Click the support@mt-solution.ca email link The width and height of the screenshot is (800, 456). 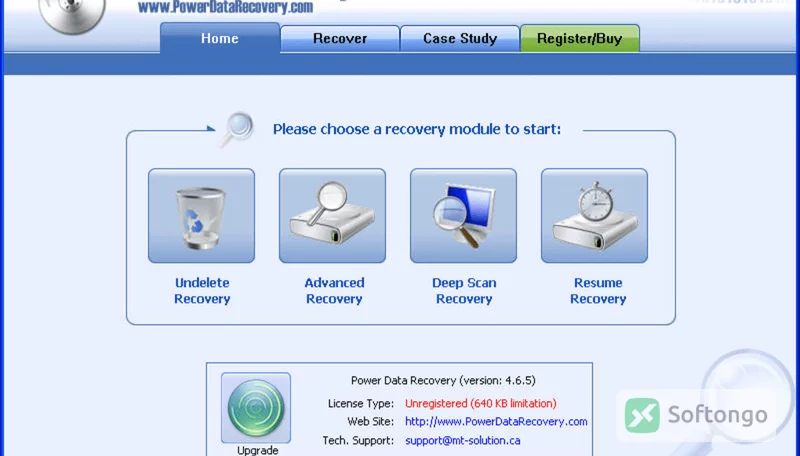[463, 440]
